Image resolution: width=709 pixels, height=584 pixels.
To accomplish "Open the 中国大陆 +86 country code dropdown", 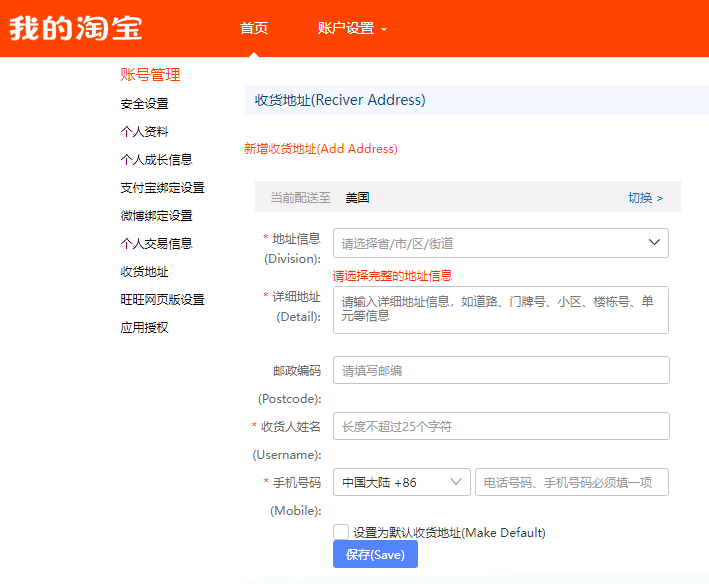I will click(x=402, y=482).
